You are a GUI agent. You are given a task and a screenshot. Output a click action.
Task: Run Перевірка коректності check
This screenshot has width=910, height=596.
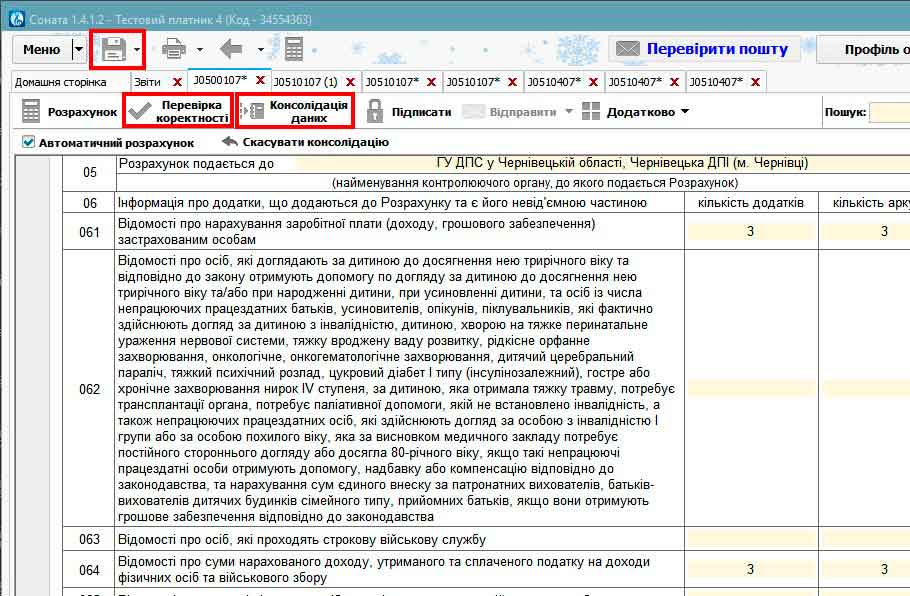[178, 111]
